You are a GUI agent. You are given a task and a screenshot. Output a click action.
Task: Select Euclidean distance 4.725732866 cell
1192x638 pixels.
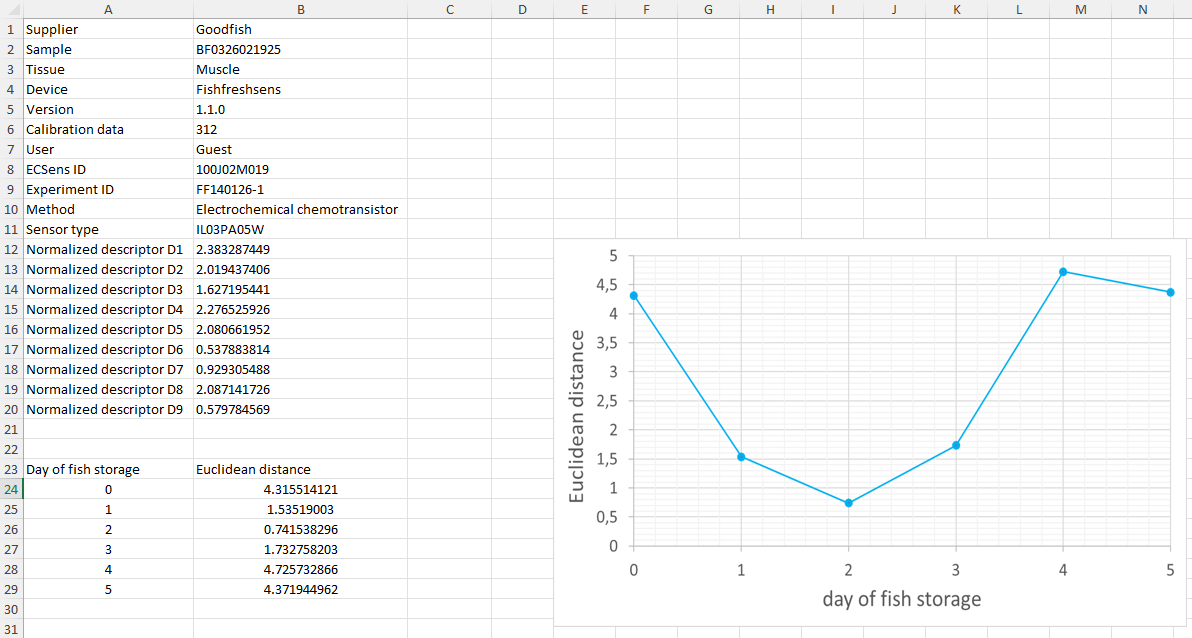pos(300,570)
